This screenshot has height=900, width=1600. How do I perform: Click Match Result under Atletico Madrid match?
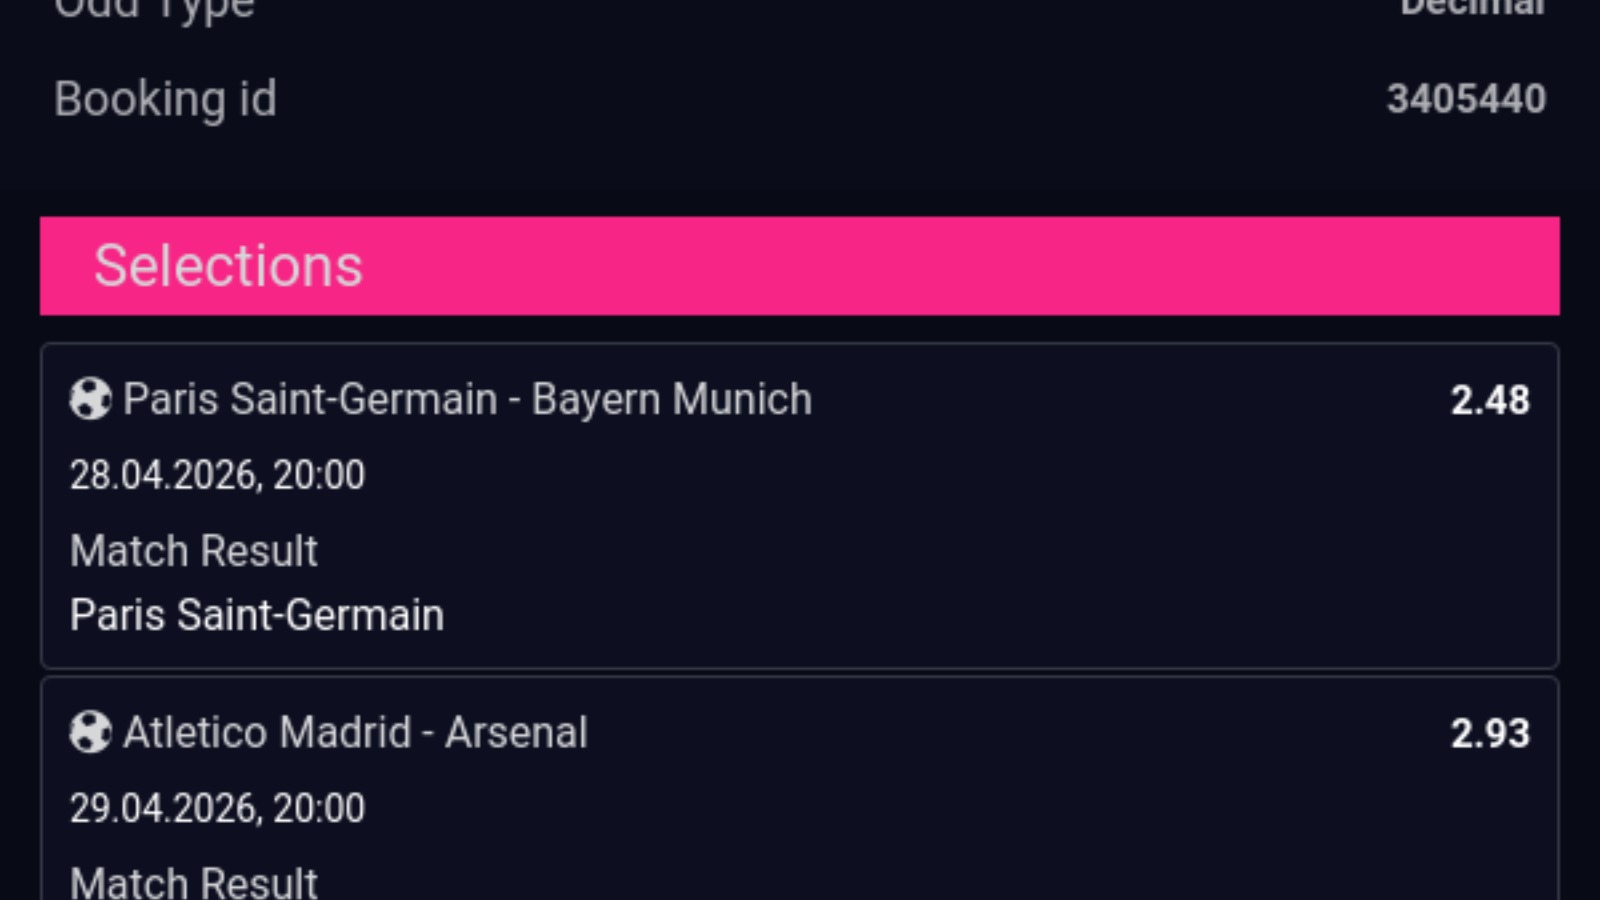194,882
